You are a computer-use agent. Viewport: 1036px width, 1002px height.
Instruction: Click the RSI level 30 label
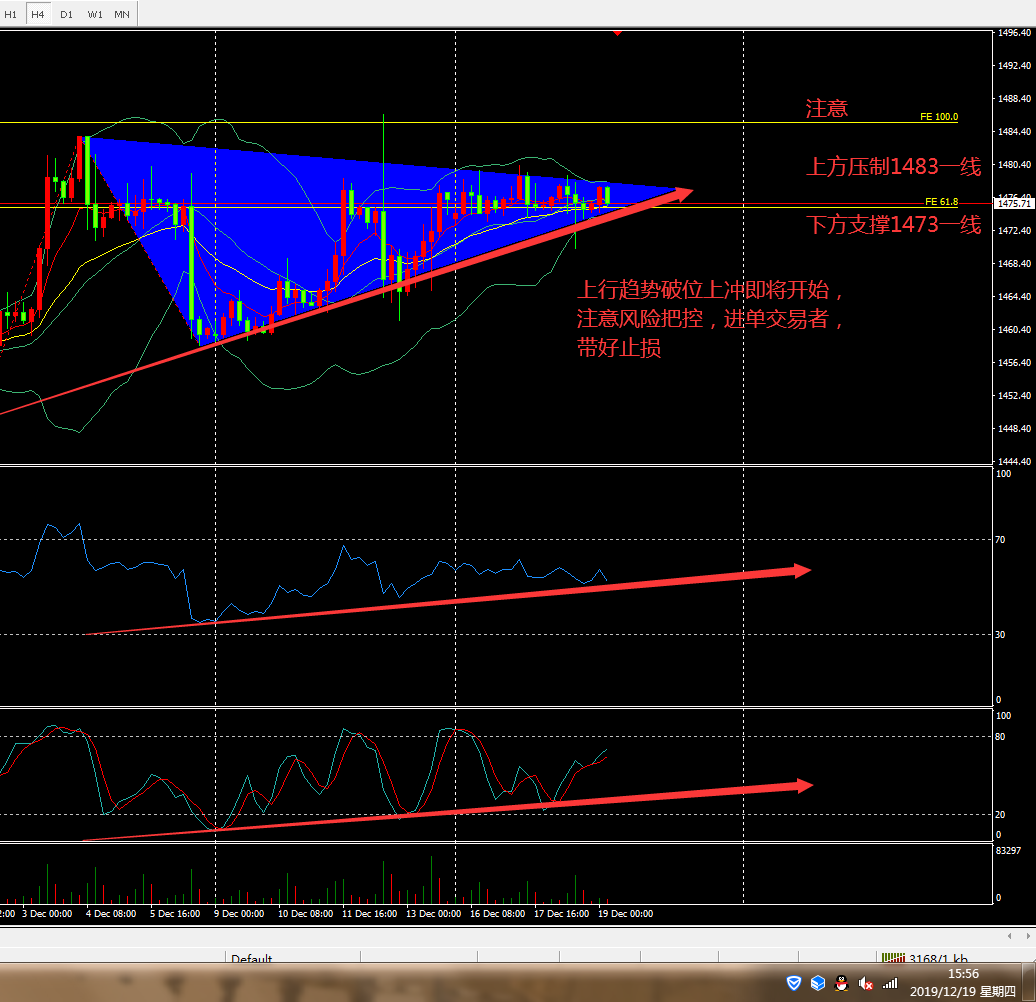(1000, 635)
